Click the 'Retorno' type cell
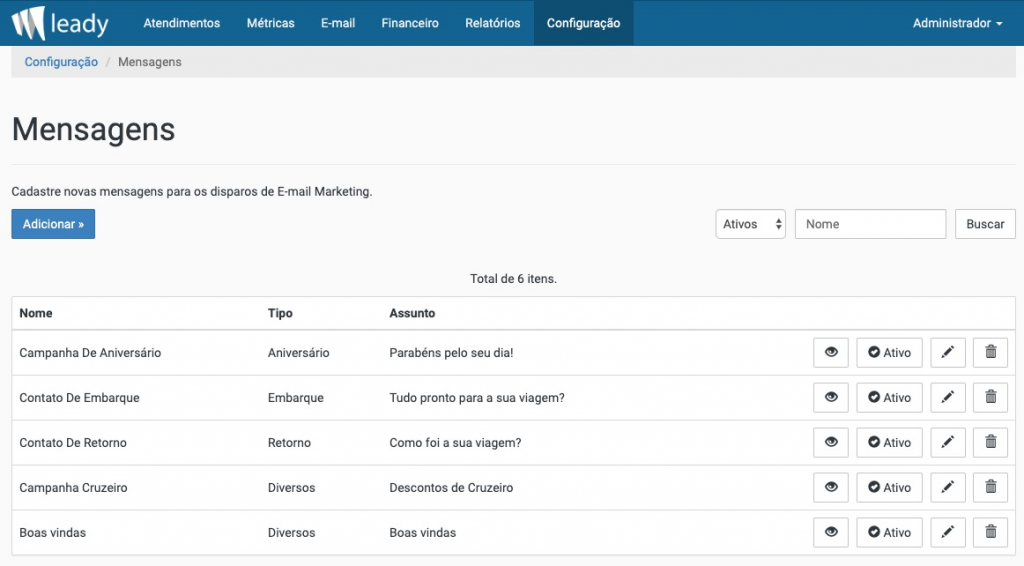Image resolution: width=1024 pixels, height=566 pixels. click(x=289, y=443)
